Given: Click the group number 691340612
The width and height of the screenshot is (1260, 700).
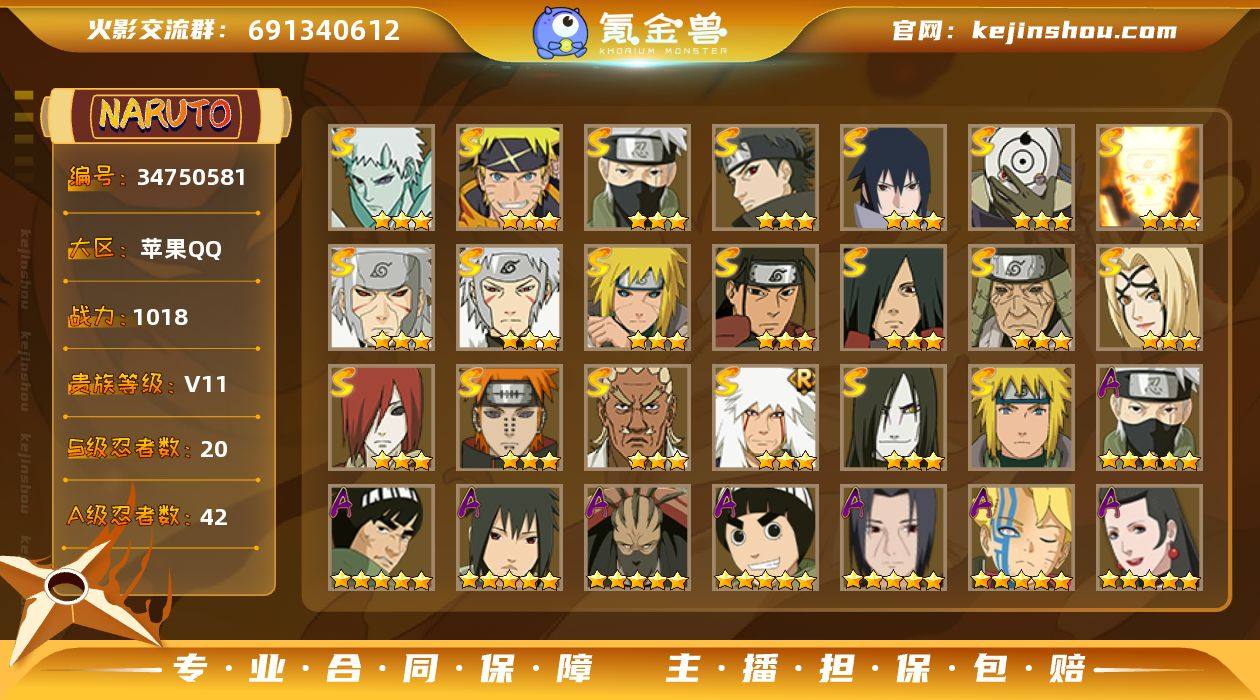Looking at the screenshot, I should (x=324, y=31).
